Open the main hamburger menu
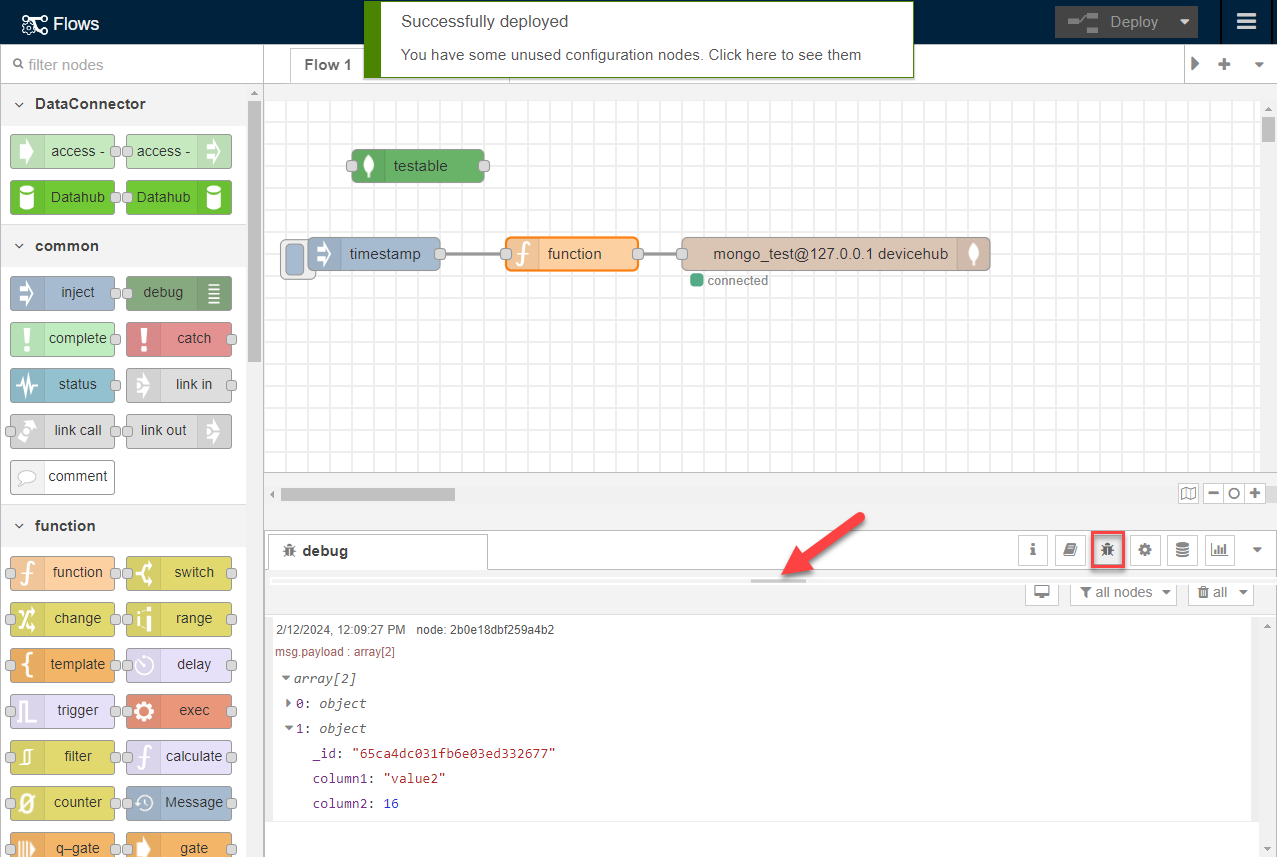Screen dimensions: 1277x857 [x=1246, y=21]
